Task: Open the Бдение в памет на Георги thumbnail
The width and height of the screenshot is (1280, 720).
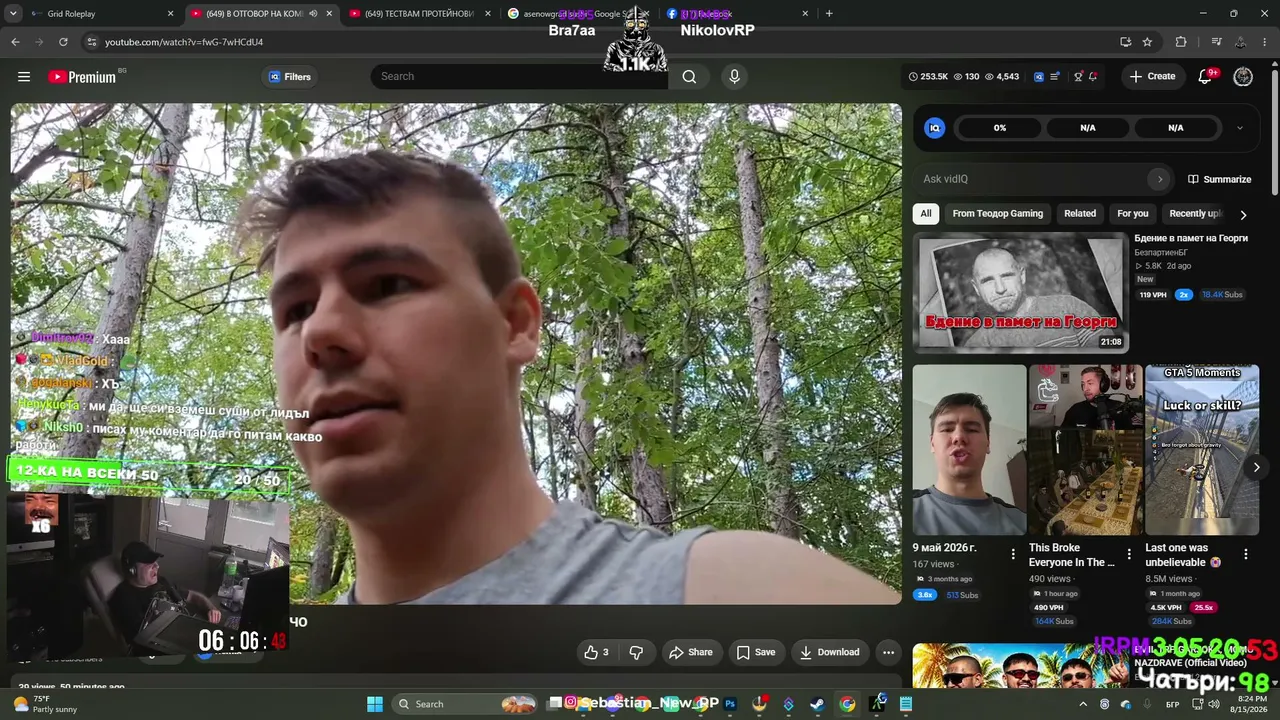Action: (1021, 293)
